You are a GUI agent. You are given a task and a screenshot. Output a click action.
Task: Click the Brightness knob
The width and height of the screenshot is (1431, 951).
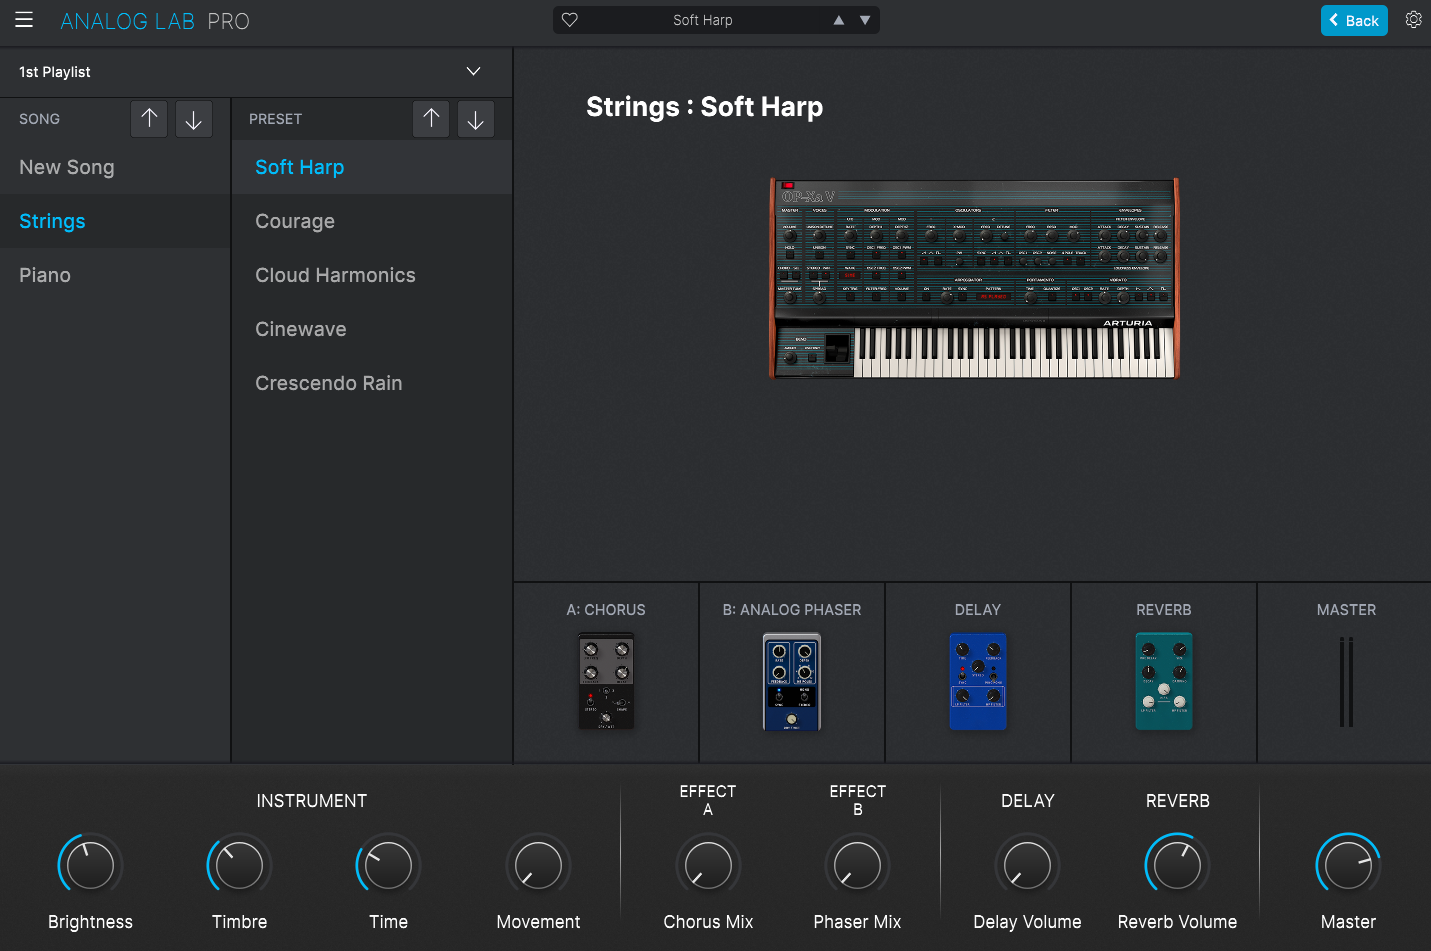(x=90, y=865)
